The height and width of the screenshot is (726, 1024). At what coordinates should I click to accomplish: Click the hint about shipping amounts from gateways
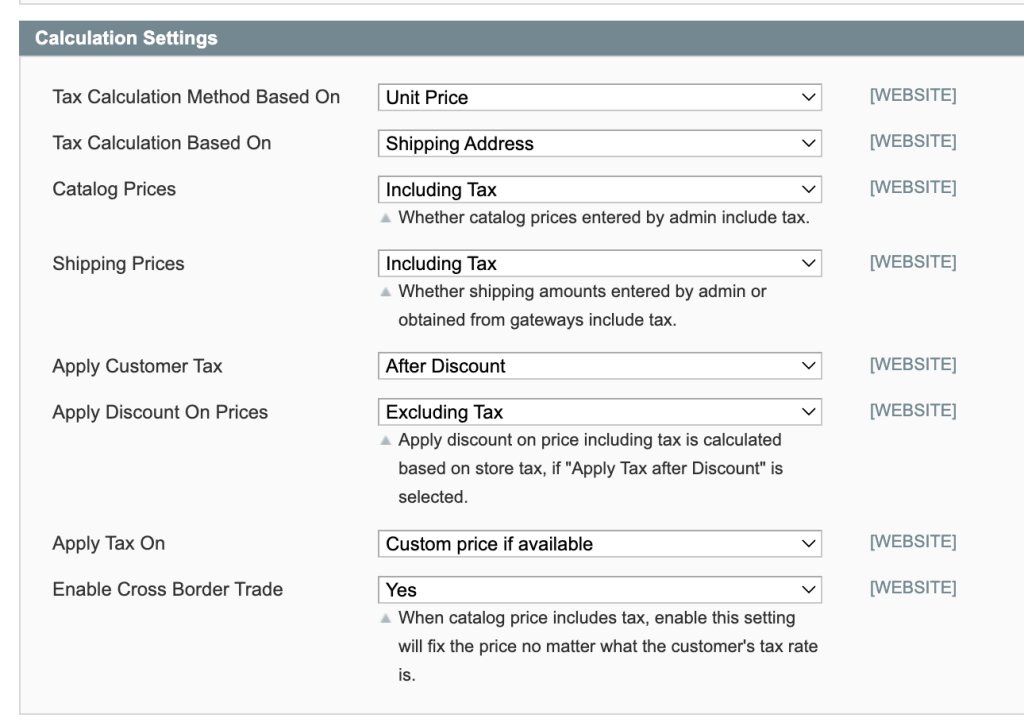583,306
